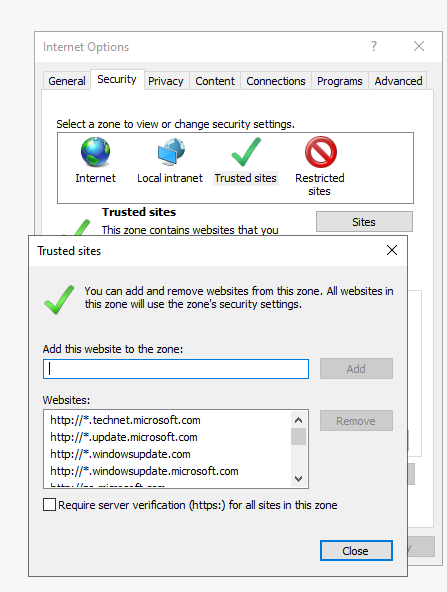This screenshot has height=592, width=447.
Task: Switch to the Security tab
Action: coord(117,79)
